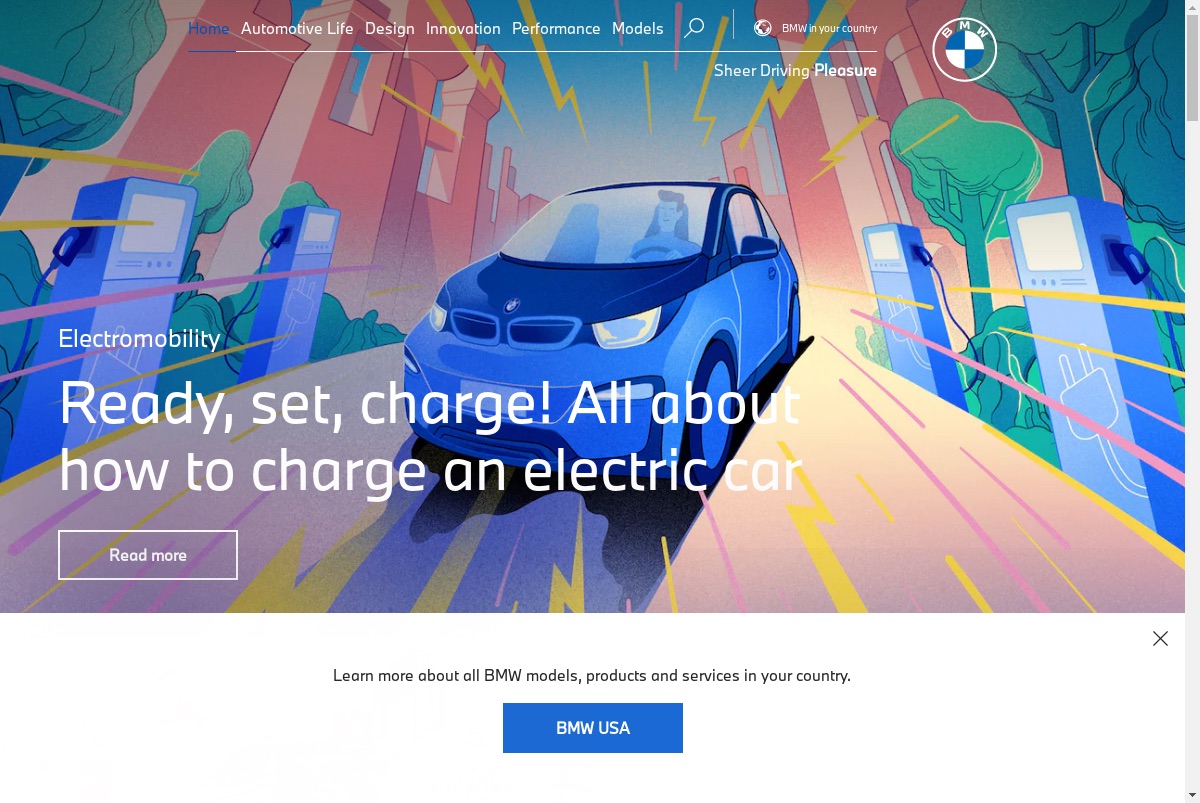Select Design in the navigation bar
Screen dimensions: 1200x803
pos(390,28)
